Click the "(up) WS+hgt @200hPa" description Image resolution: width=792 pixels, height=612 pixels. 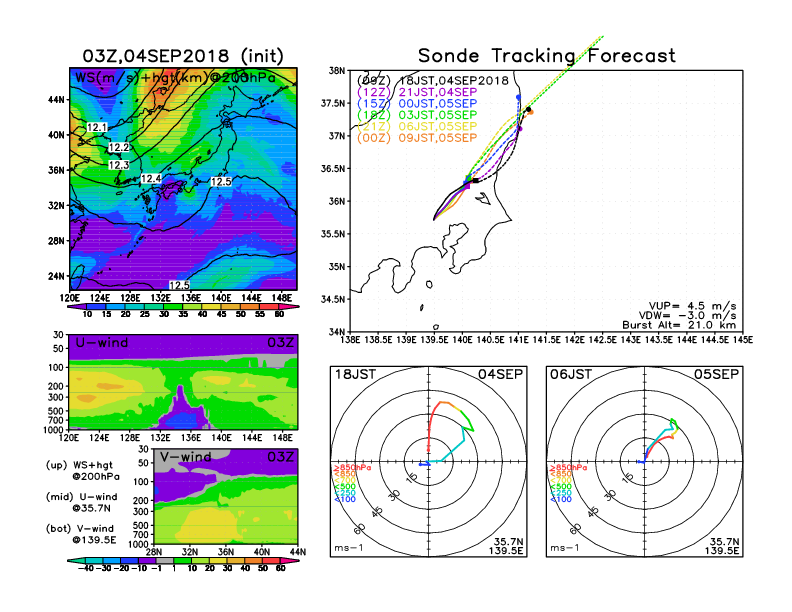click(x=83, y=471)
